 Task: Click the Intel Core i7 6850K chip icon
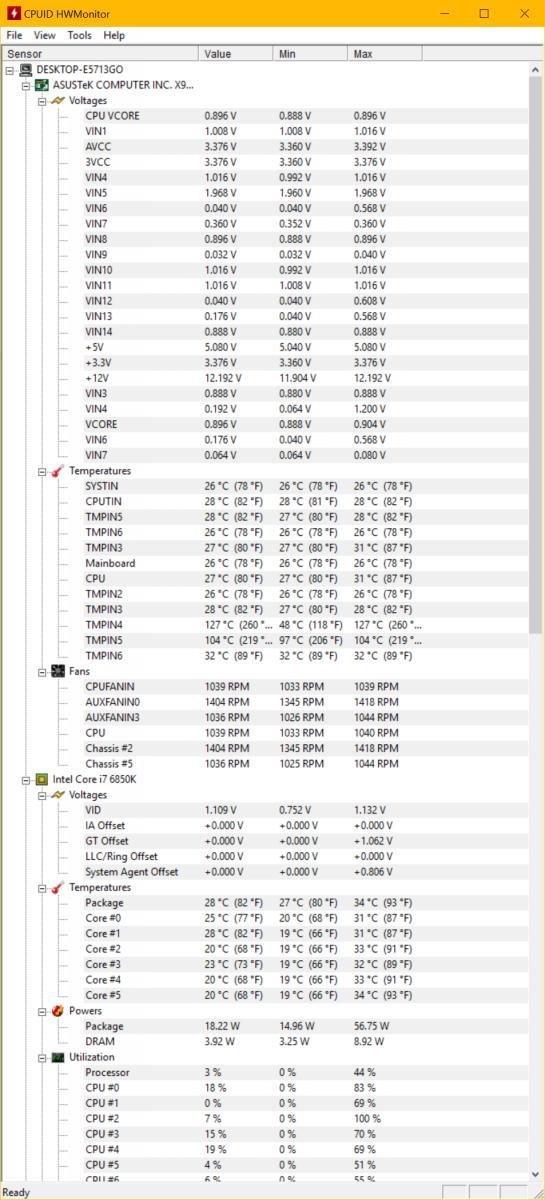tap(42, 780)
